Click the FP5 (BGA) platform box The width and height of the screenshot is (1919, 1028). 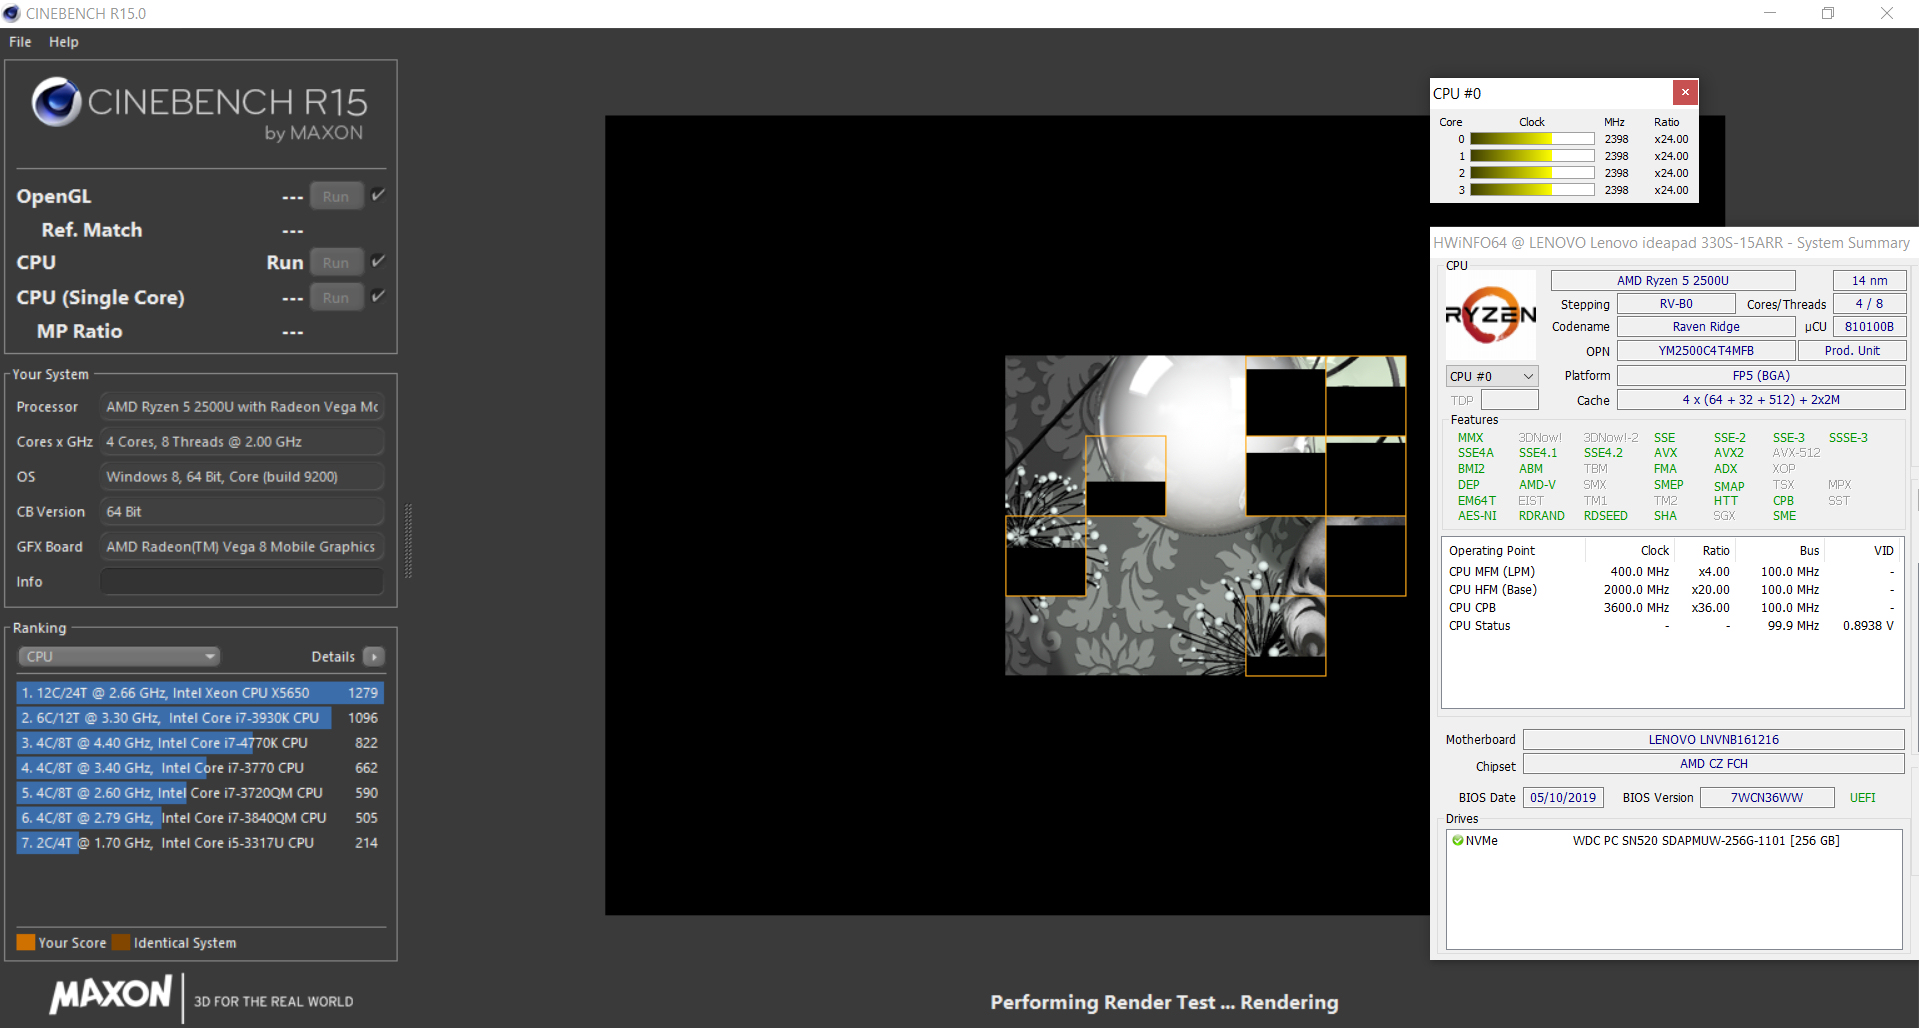1761,376
